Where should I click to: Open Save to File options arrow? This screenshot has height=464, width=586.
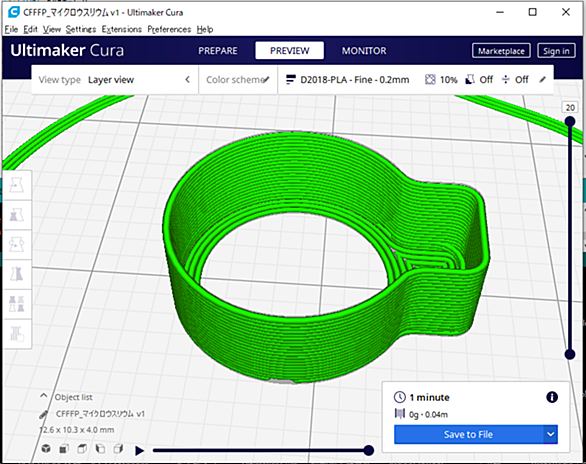(x=550, y=434)
